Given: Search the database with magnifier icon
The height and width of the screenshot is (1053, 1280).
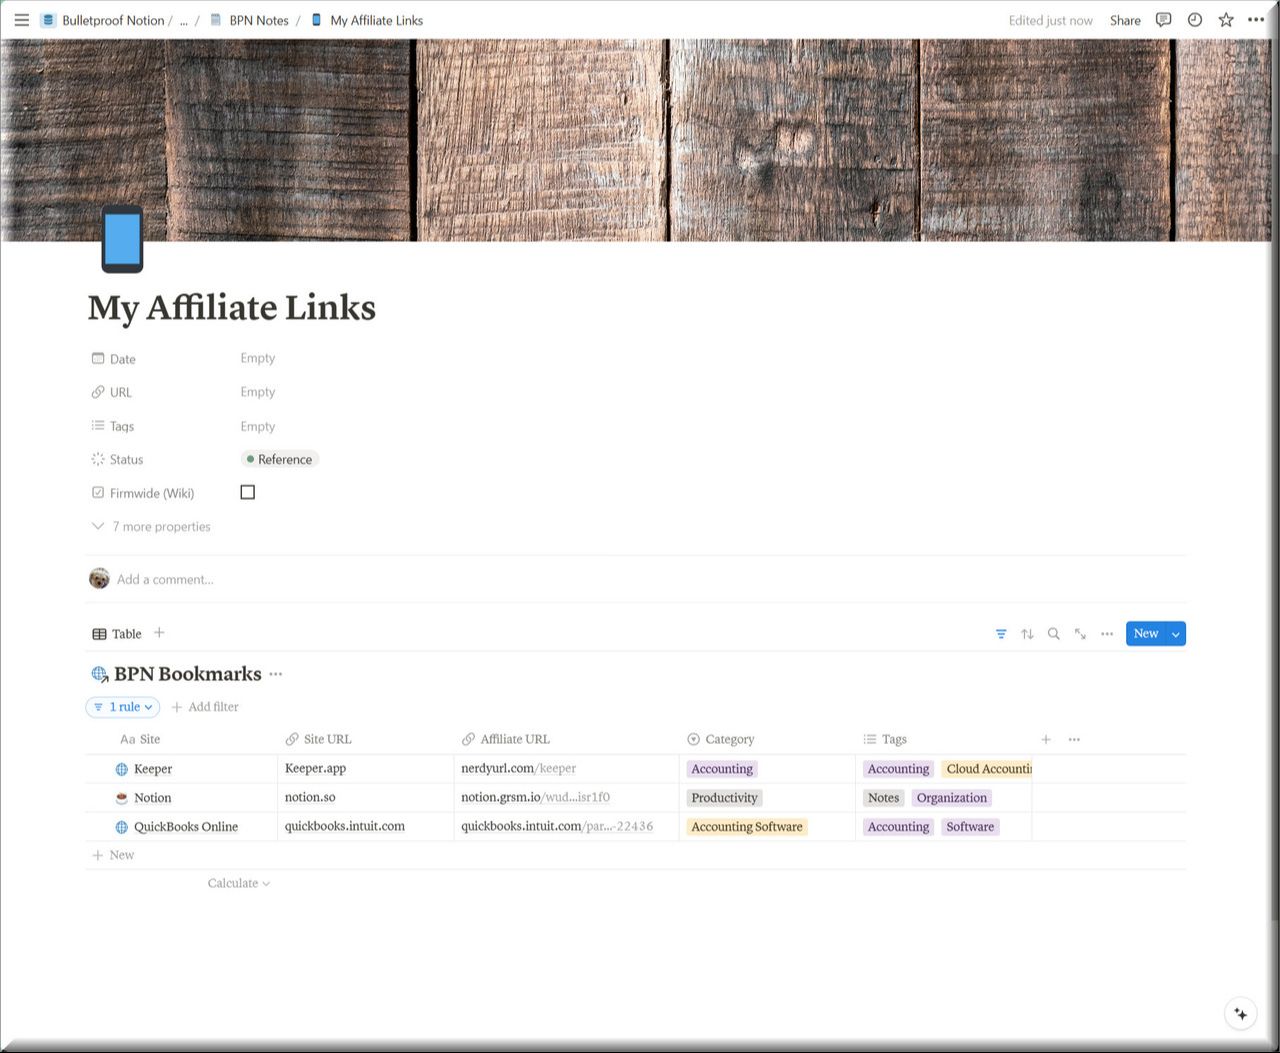Looking at the screenshot, I should click(1053, 634).
